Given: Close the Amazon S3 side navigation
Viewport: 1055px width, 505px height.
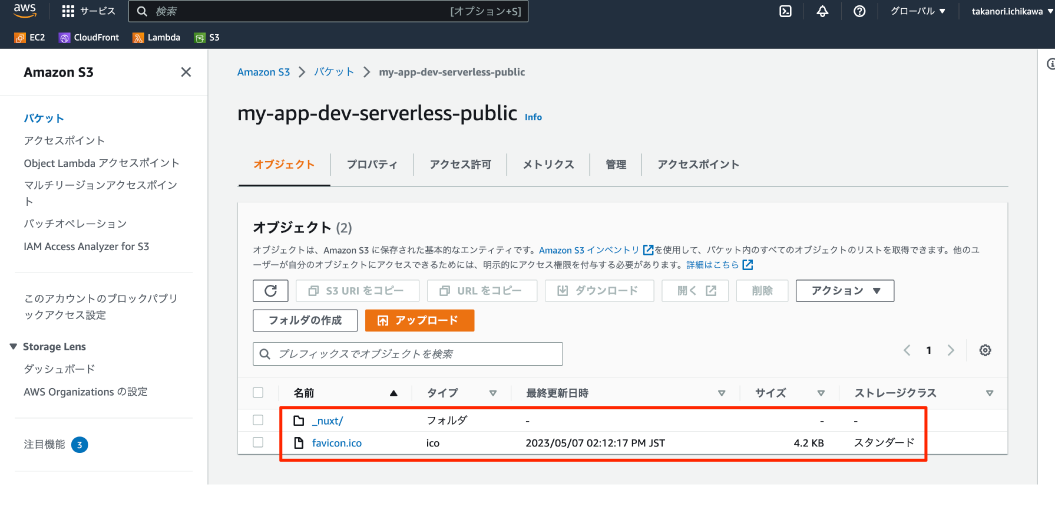Looking at the screenshot, I should (186, 72).
